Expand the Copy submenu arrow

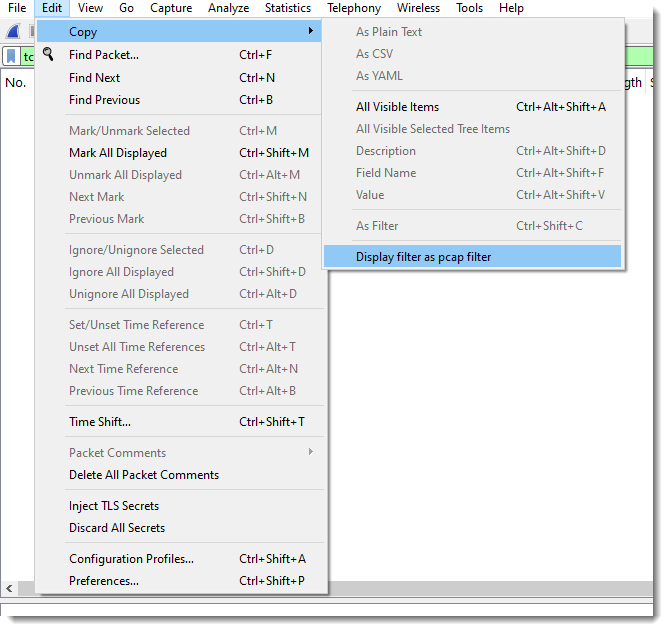click(311, 32)
